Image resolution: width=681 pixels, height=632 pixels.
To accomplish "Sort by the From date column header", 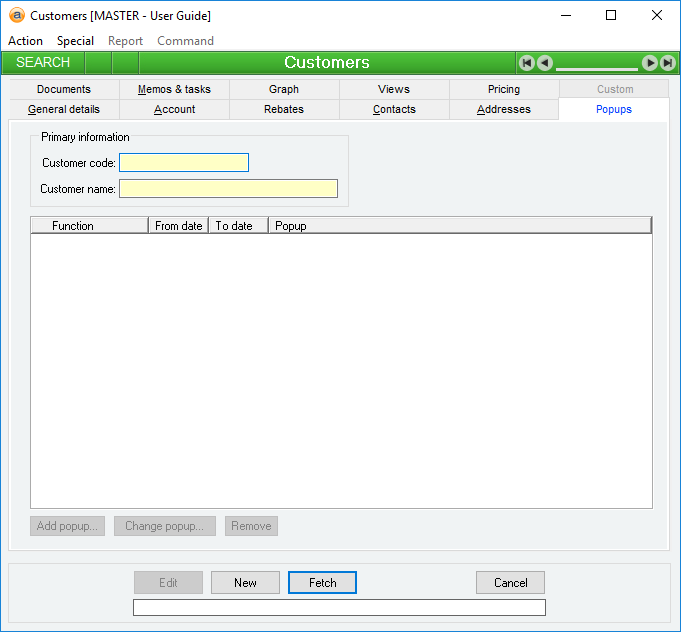I will [x=178, y=226].
